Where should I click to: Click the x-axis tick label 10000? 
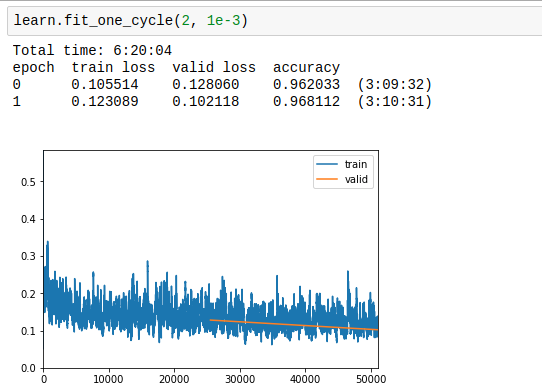tap(109, 379)
